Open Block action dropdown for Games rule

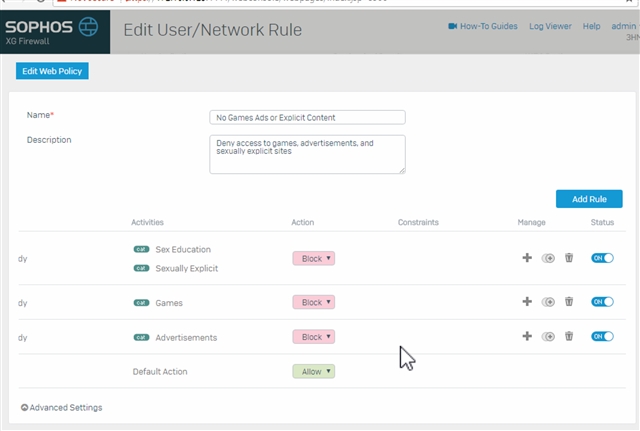point(313,302)
